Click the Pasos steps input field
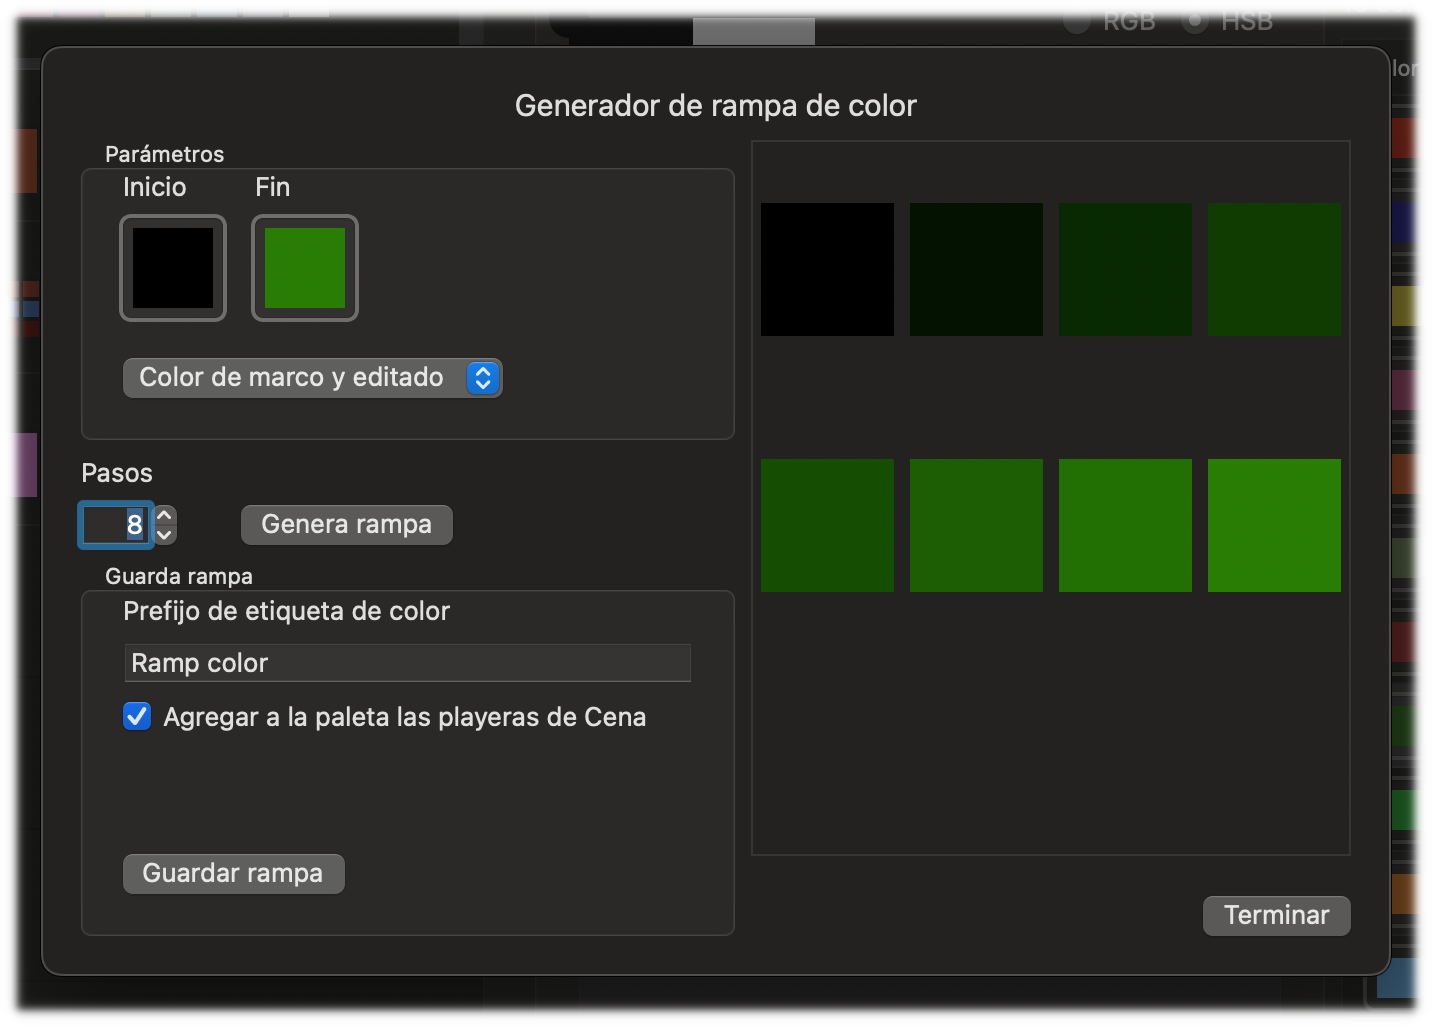This screenshot has width=1432, height=1027. tap(115, 525)
